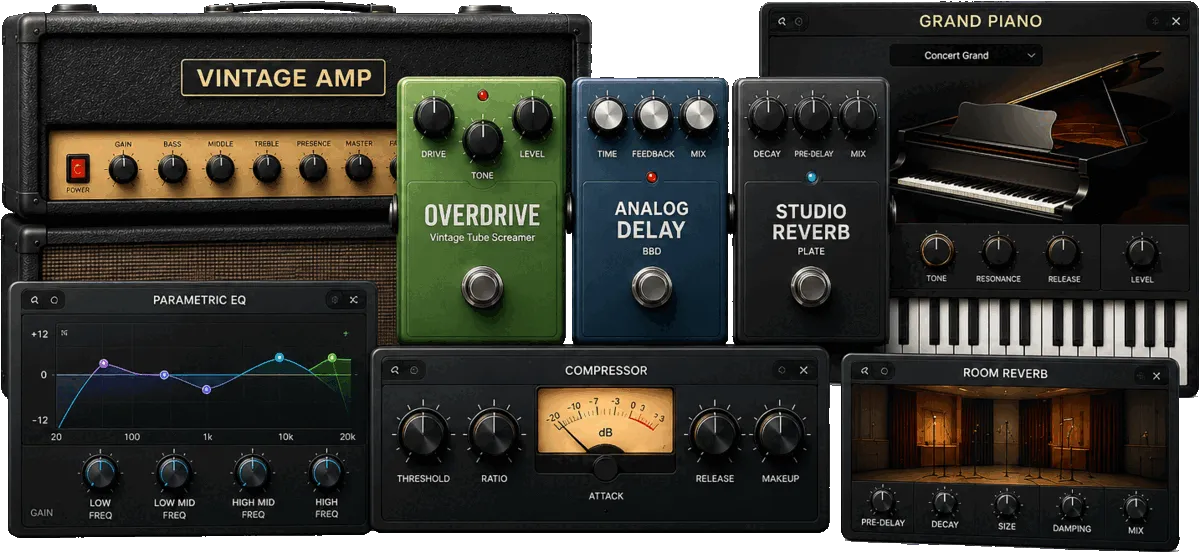This screenshot has width=1200, height=553.
Task: Open the Concert Grand preset dropdown
Action: point(965,56)
